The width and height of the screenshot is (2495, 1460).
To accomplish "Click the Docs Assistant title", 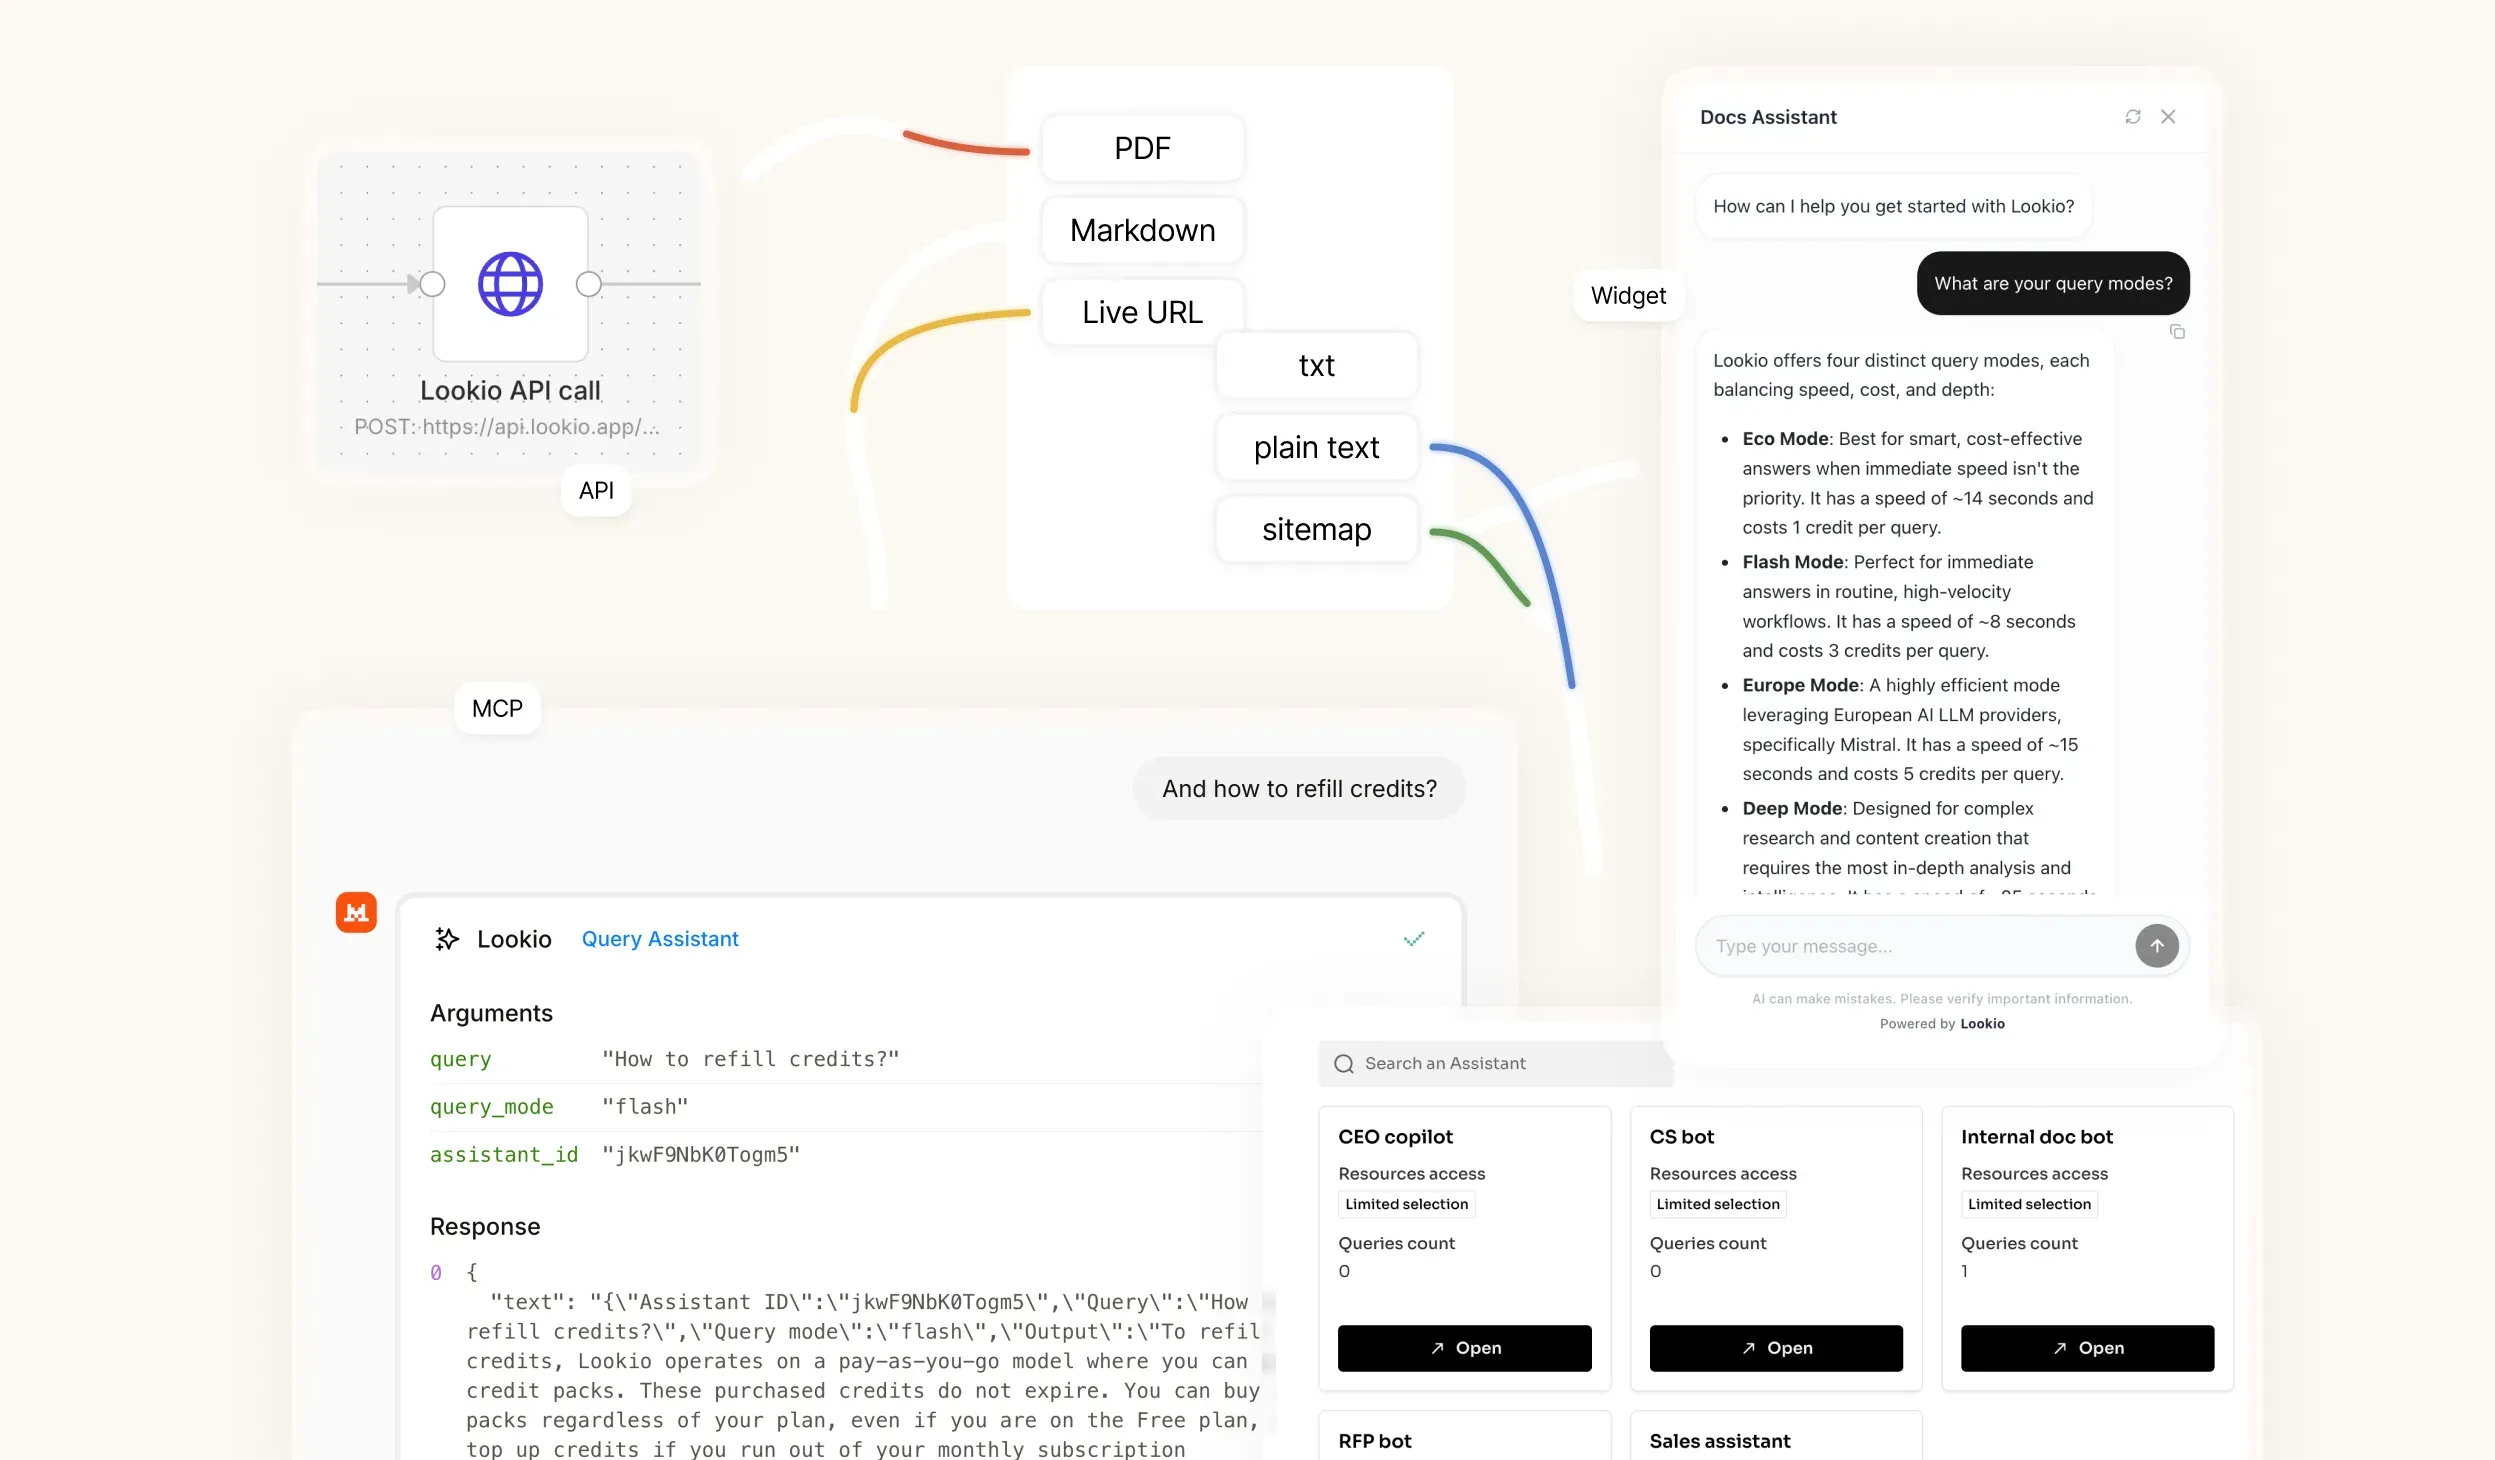I will tap(1768, 117).
